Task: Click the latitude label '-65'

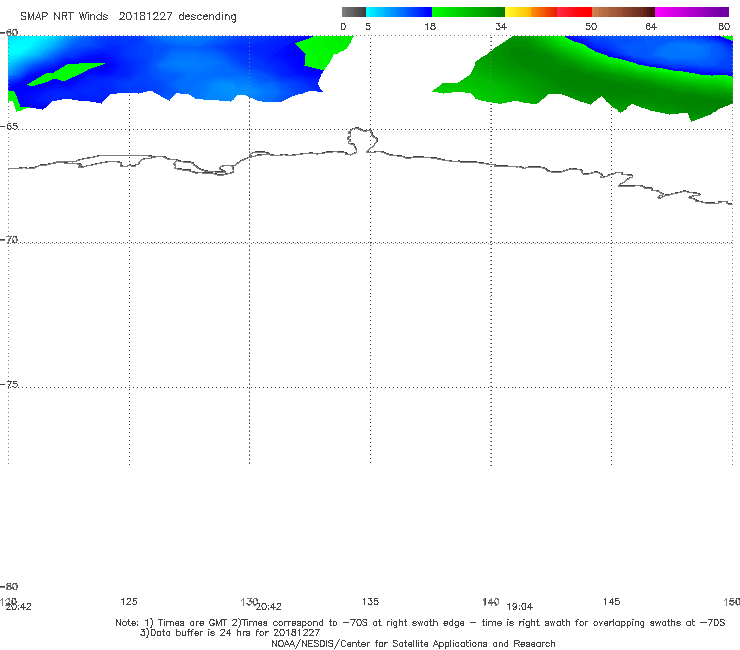Action: (x=9, y=127)
